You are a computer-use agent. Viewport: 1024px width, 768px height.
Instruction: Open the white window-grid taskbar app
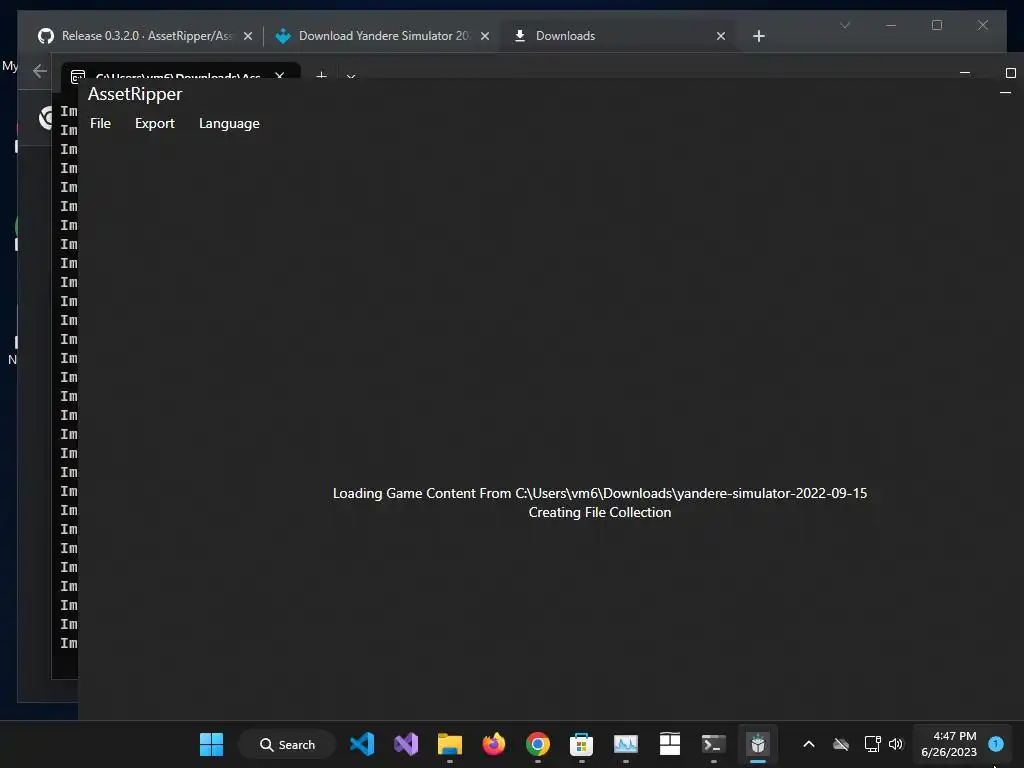pos(669,744)
